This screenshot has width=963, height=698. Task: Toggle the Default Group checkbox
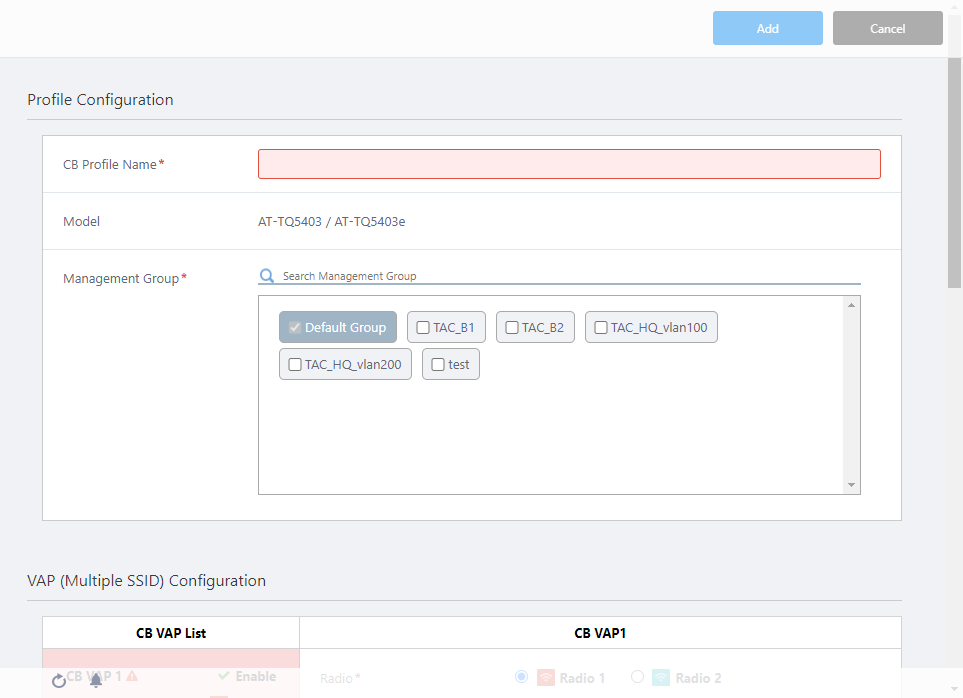click(x=295, y=327)
